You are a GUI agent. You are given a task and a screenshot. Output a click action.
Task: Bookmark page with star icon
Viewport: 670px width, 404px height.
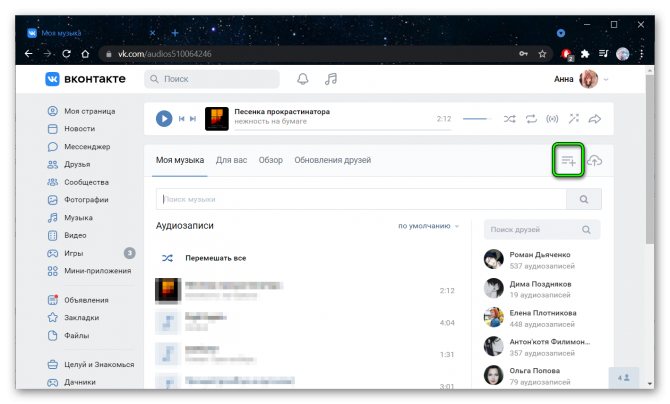pos(542,54)
